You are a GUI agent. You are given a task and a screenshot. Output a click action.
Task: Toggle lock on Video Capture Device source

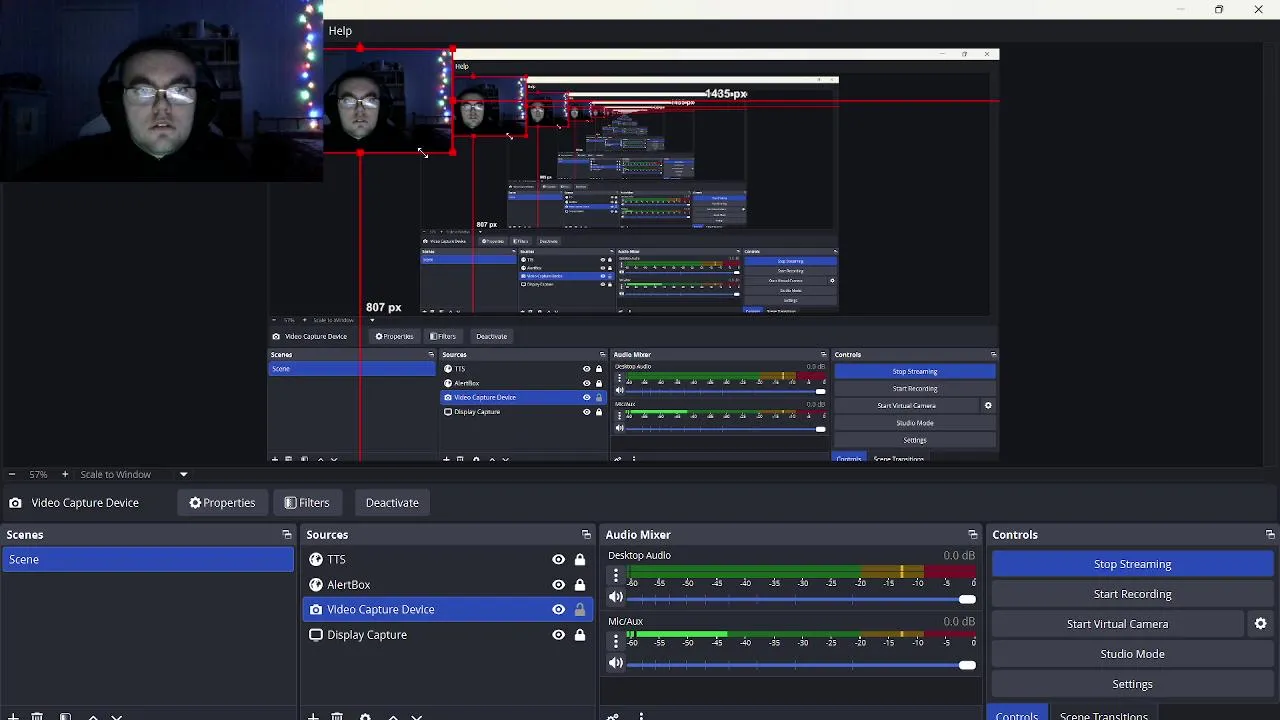tap(579, 609)
